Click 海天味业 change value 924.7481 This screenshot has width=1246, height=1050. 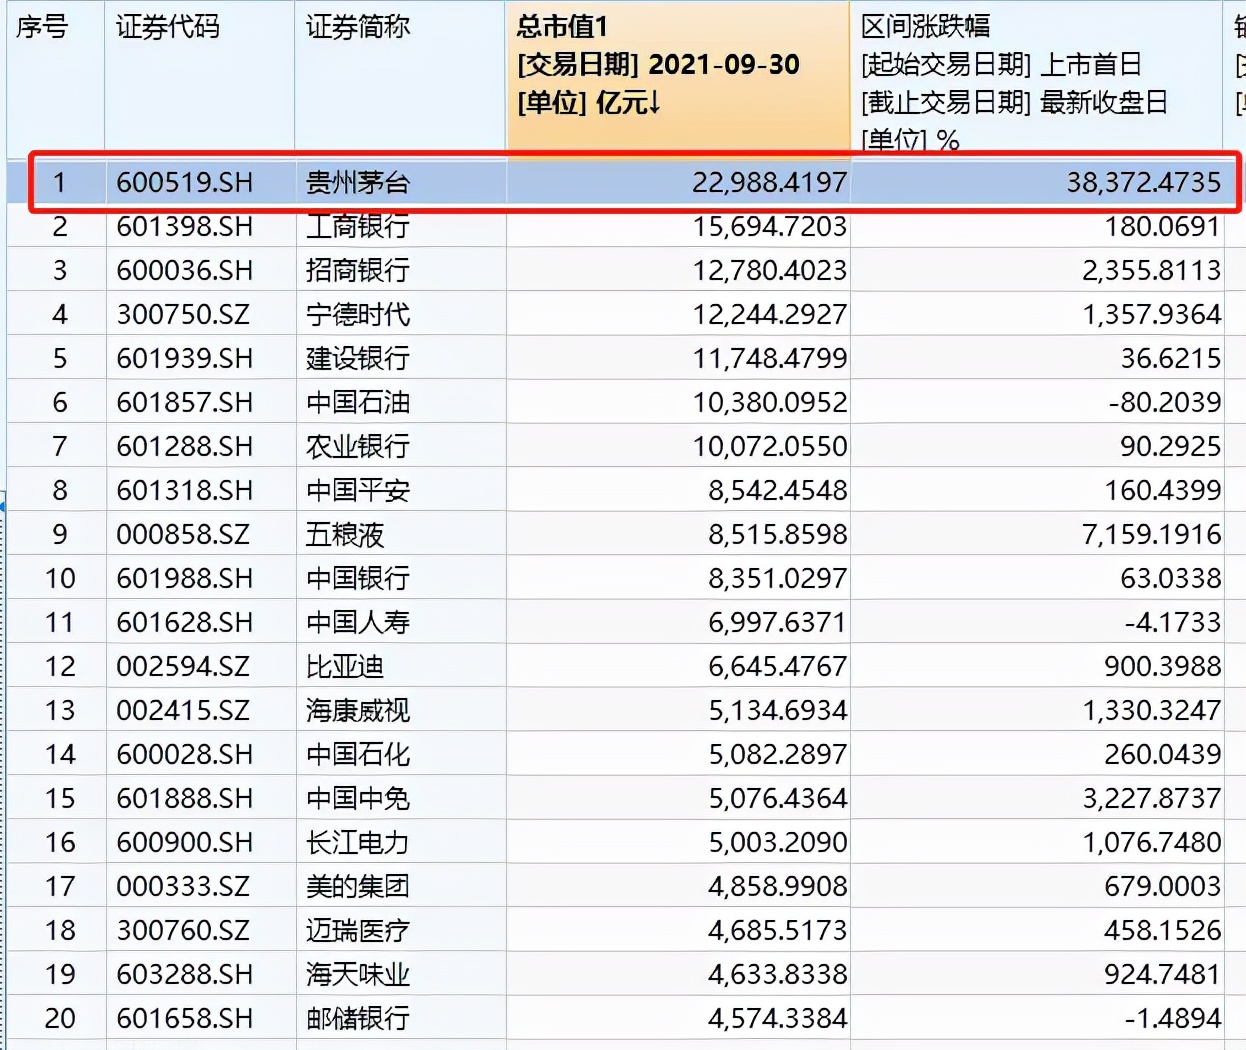pyautogui.click(x=1161, y=975)
